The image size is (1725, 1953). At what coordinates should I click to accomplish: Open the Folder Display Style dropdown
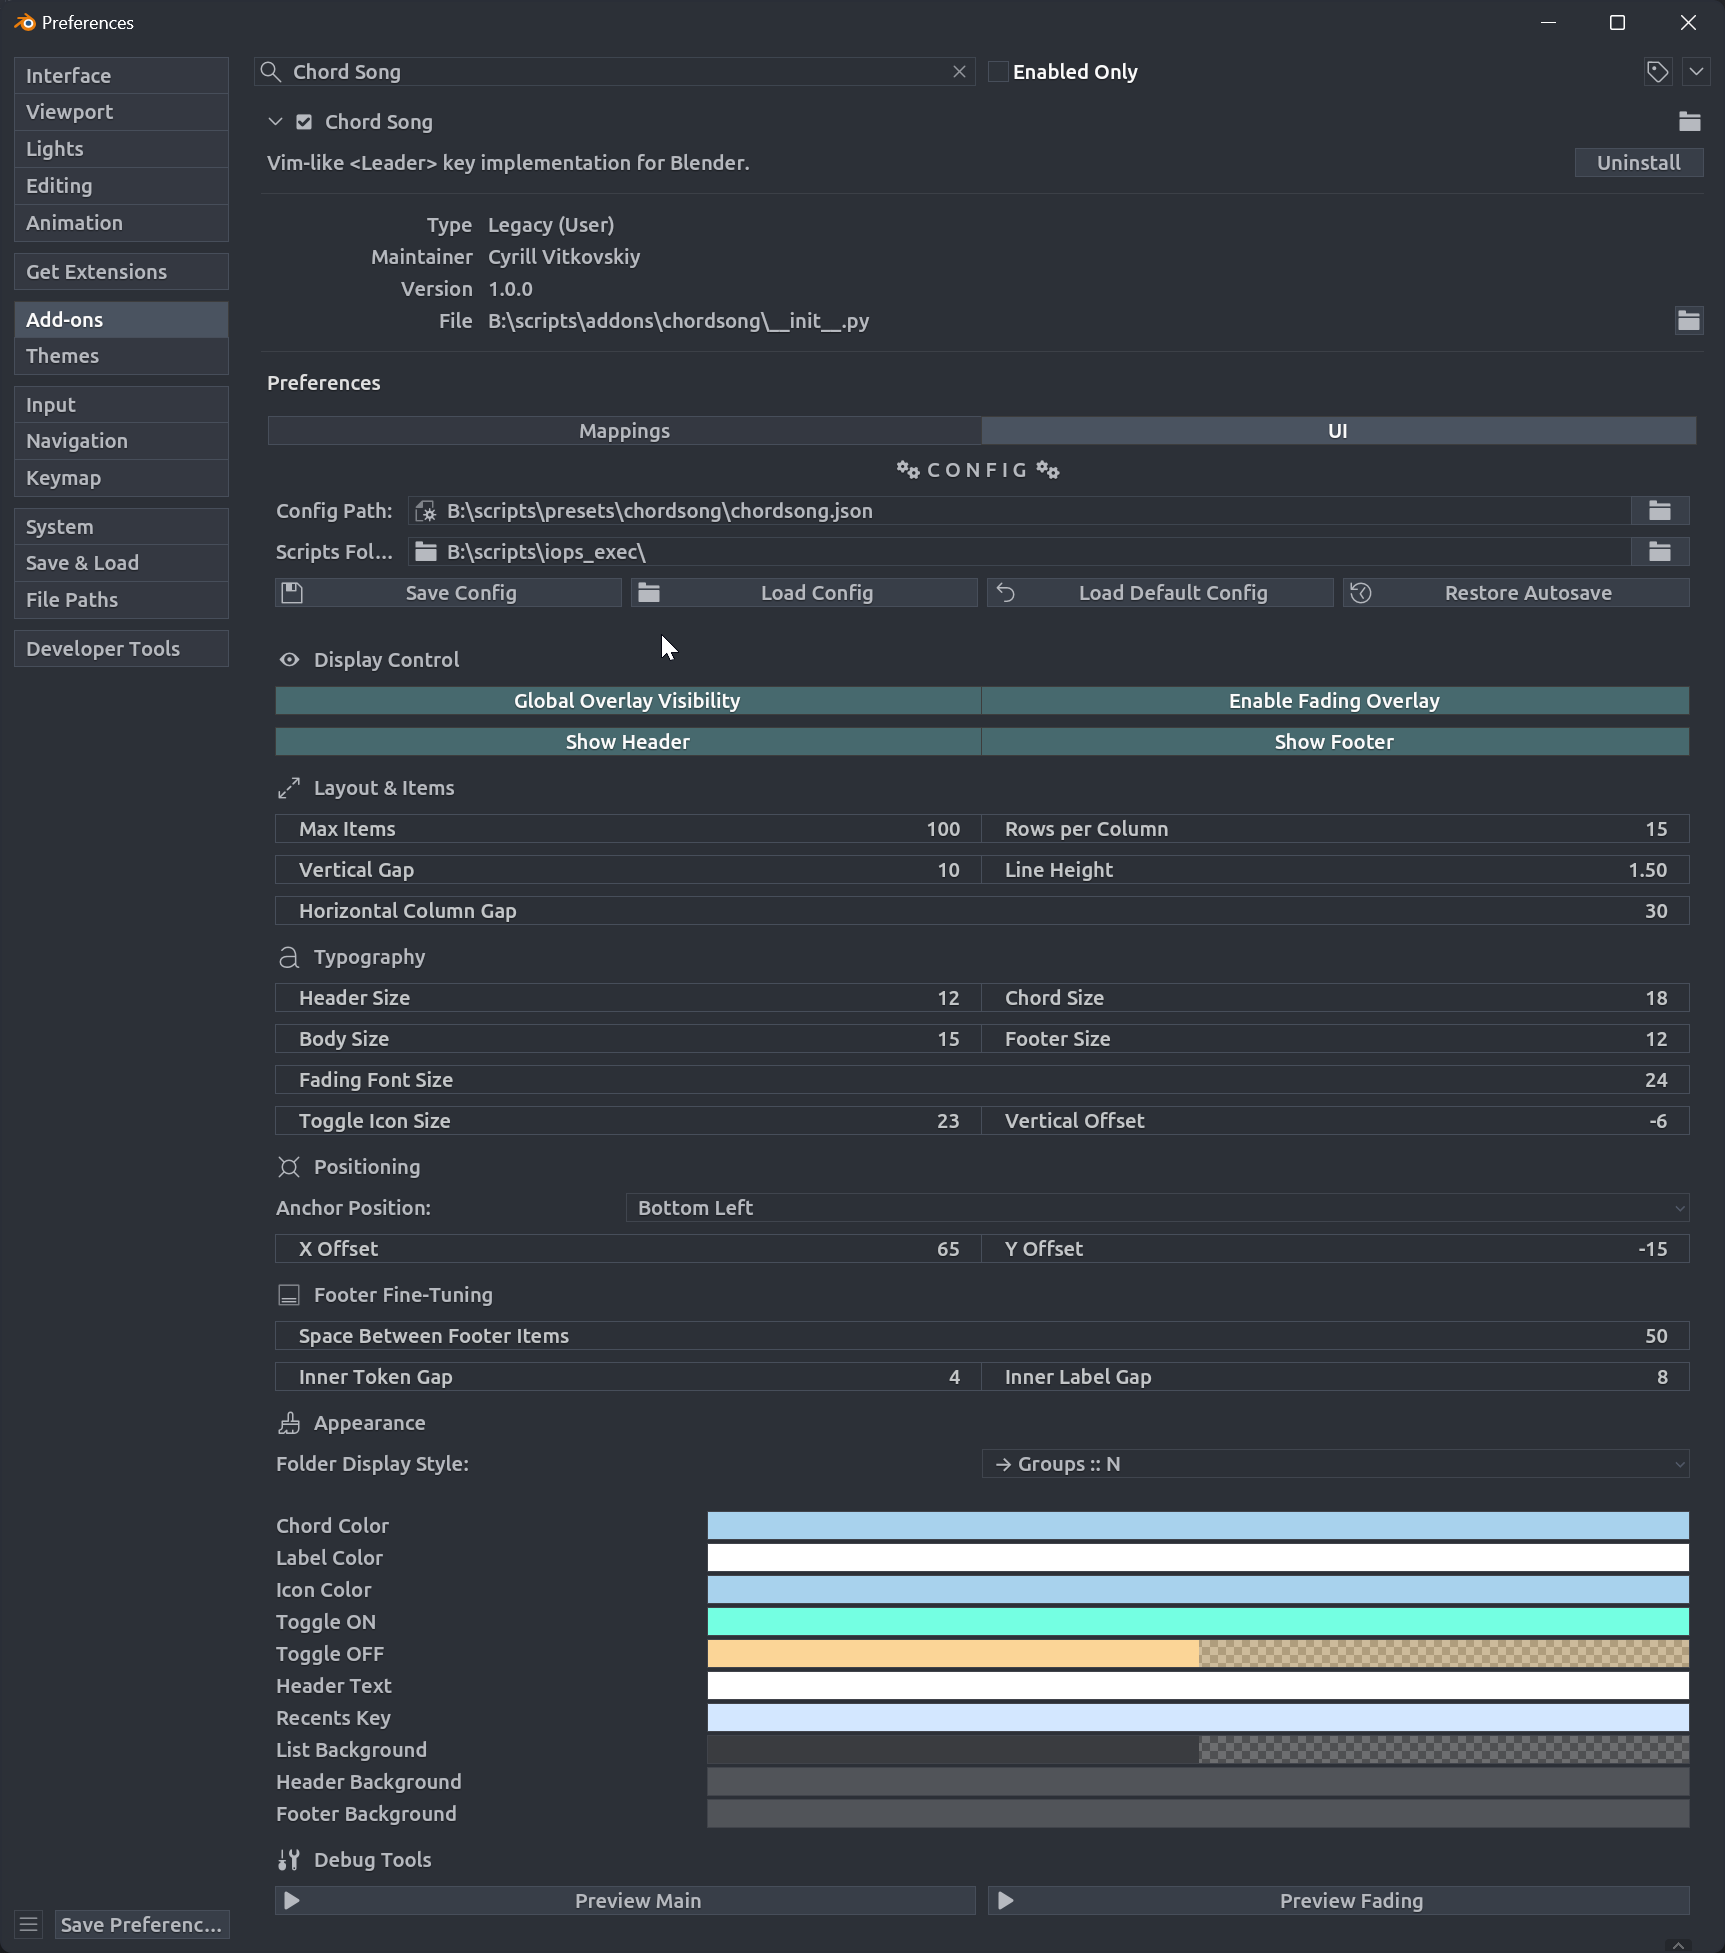pos(1335,1463)
